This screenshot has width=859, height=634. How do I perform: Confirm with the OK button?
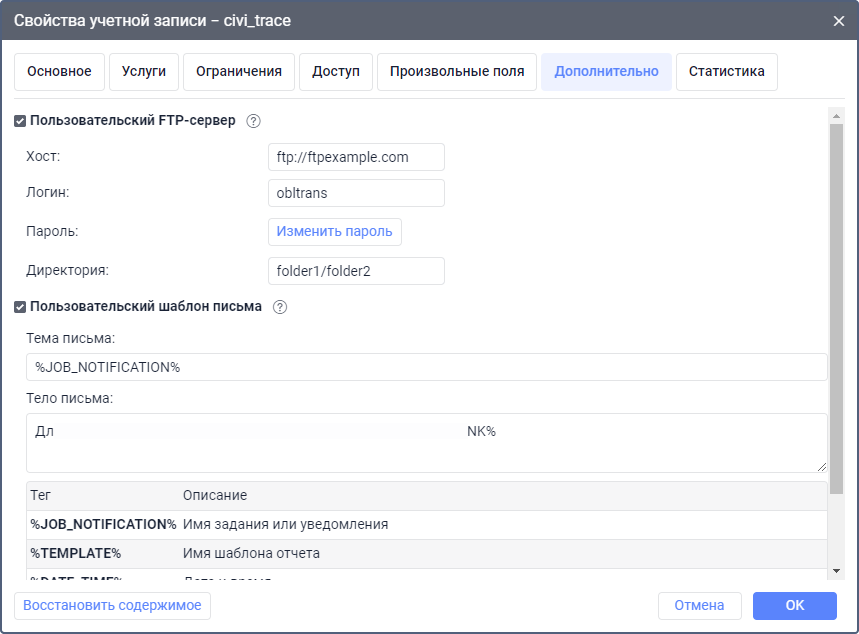tap(795, 606)
